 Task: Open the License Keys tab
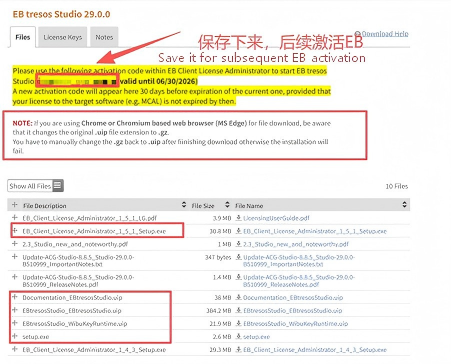tap(63, 37)
